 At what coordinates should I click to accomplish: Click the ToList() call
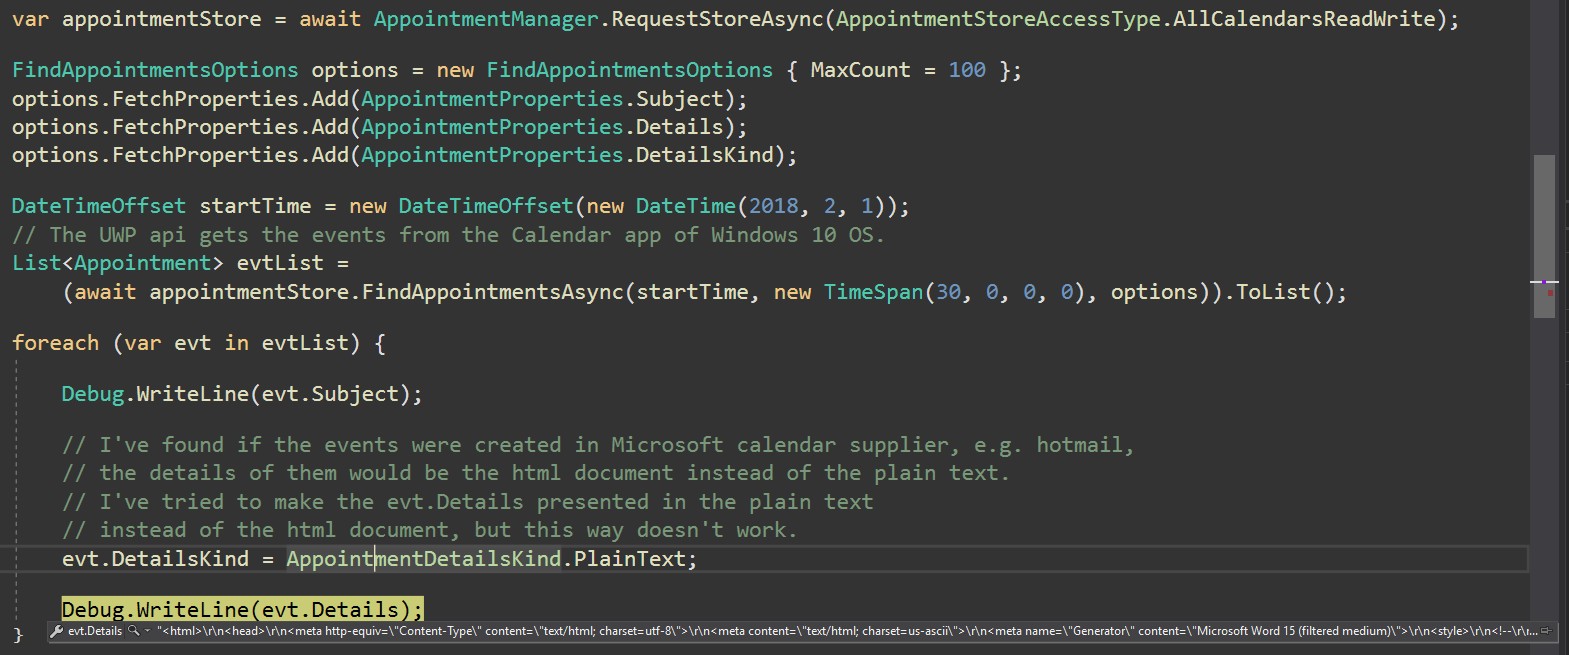click(x=1285, y=292)
